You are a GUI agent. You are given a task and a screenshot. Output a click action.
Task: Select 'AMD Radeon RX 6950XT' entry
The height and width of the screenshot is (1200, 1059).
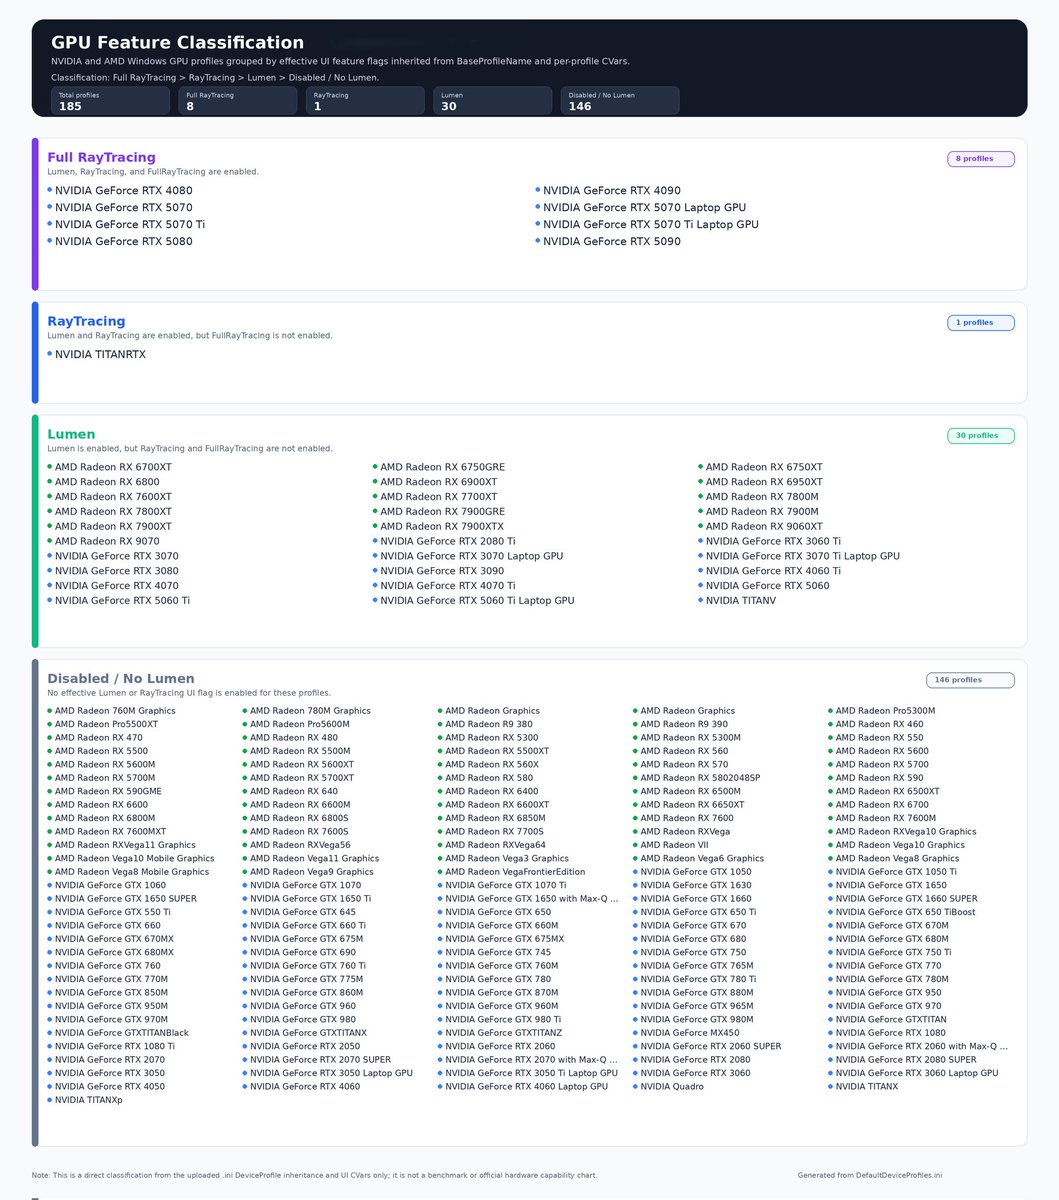point(760,482)
